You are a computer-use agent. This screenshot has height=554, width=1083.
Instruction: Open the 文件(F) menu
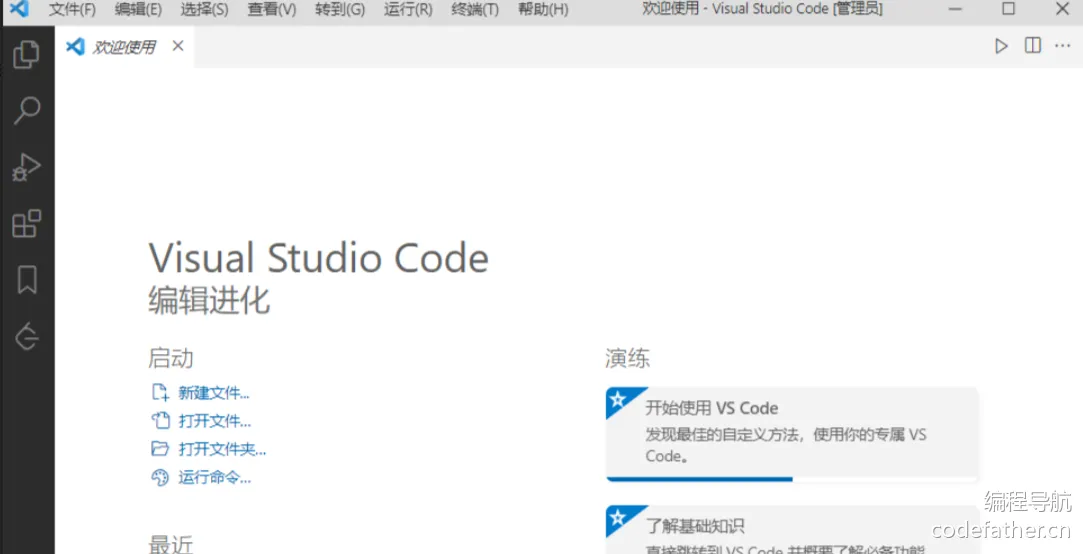point(73,10)
